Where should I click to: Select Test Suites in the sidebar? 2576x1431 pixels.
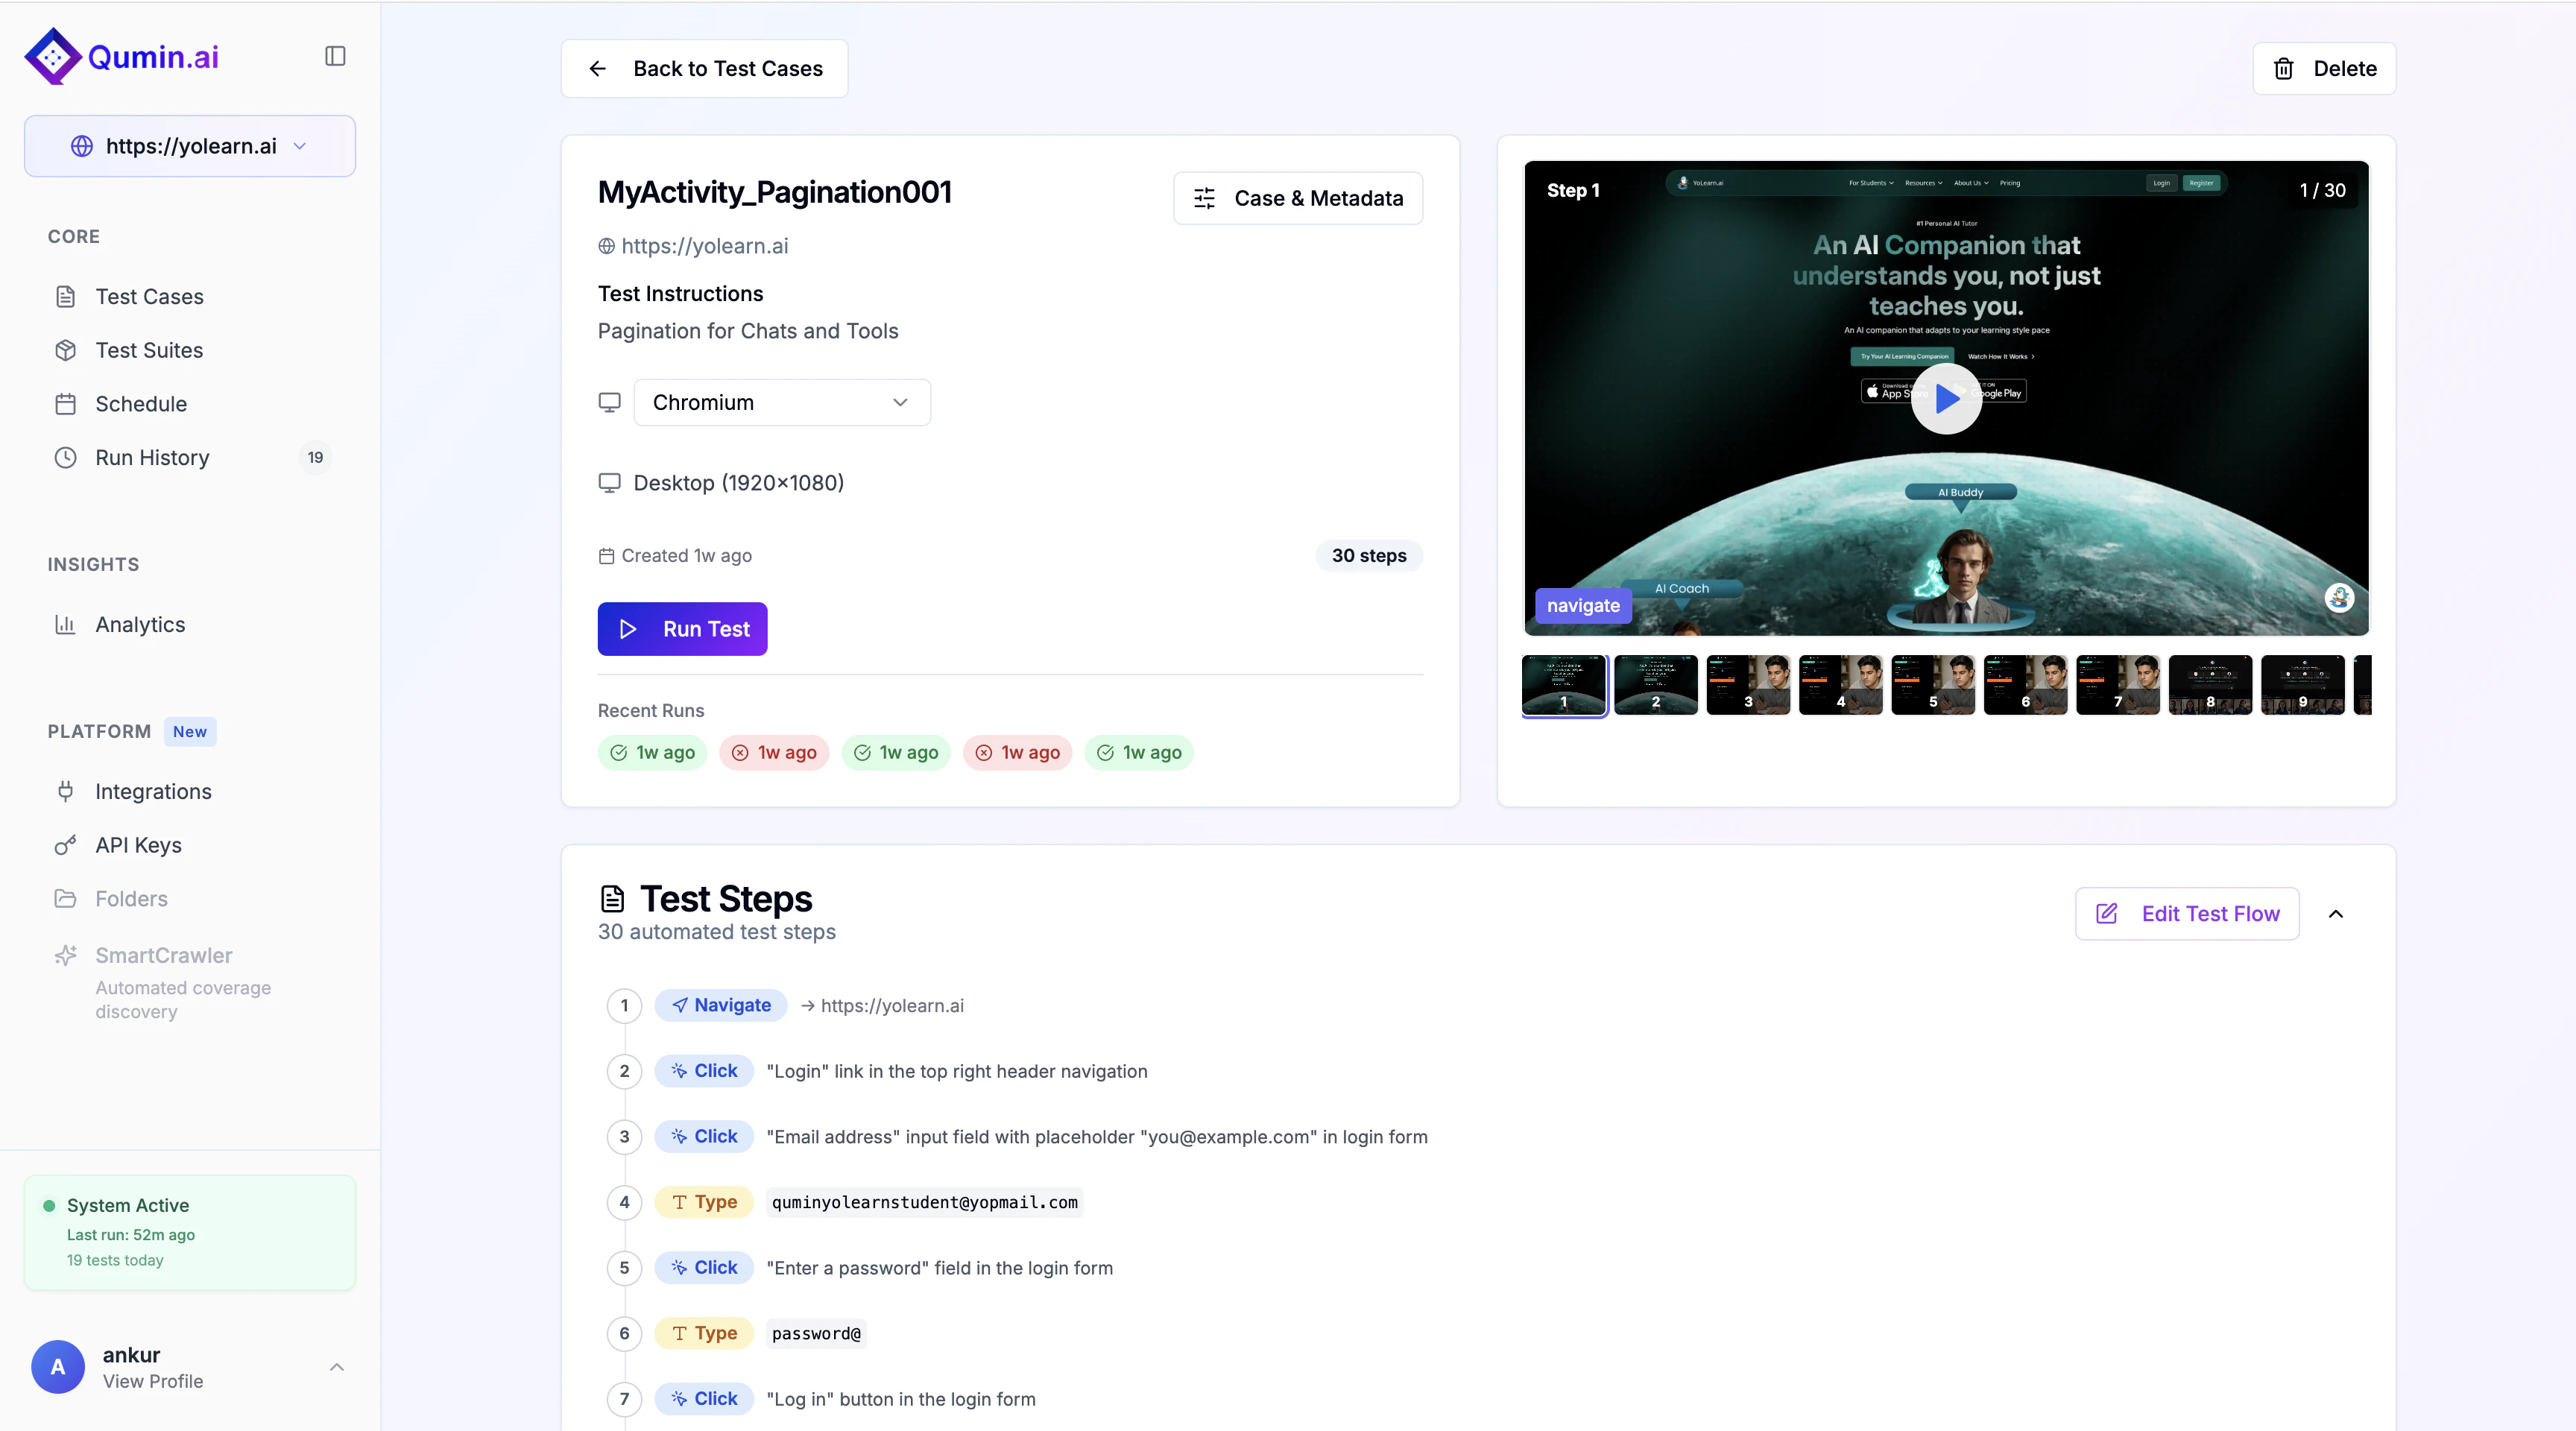tap(150, 350)
